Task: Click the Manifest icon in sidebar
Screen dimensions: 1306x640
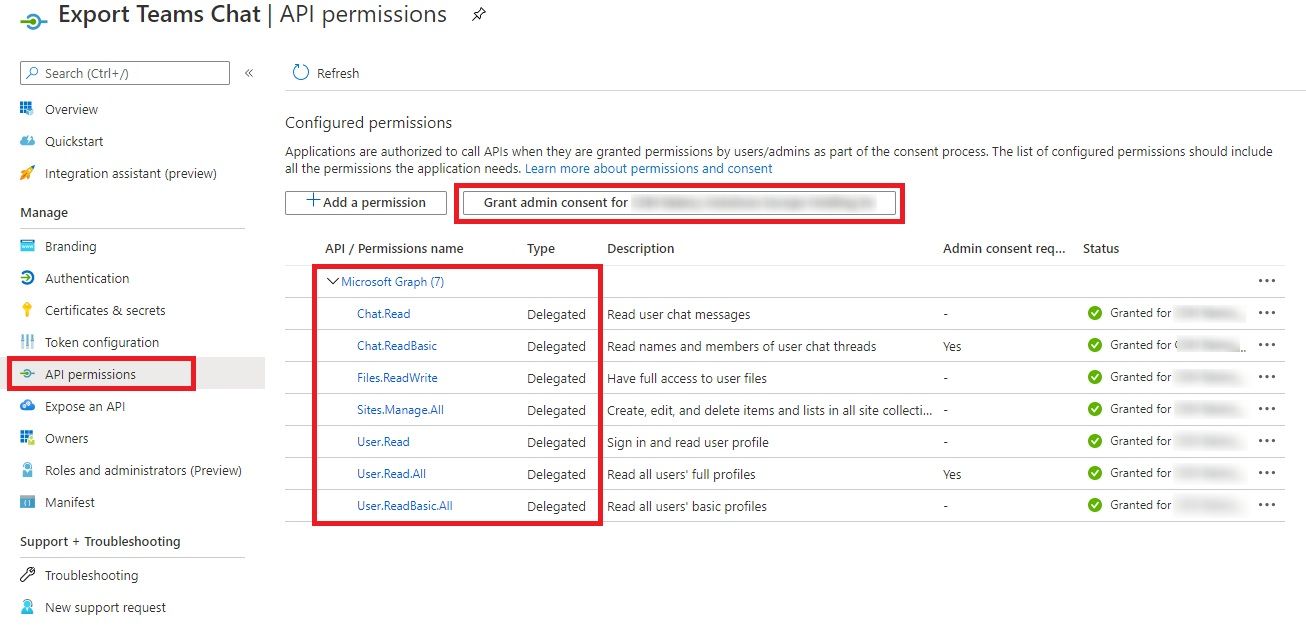Action: click(x=27, y=502)
